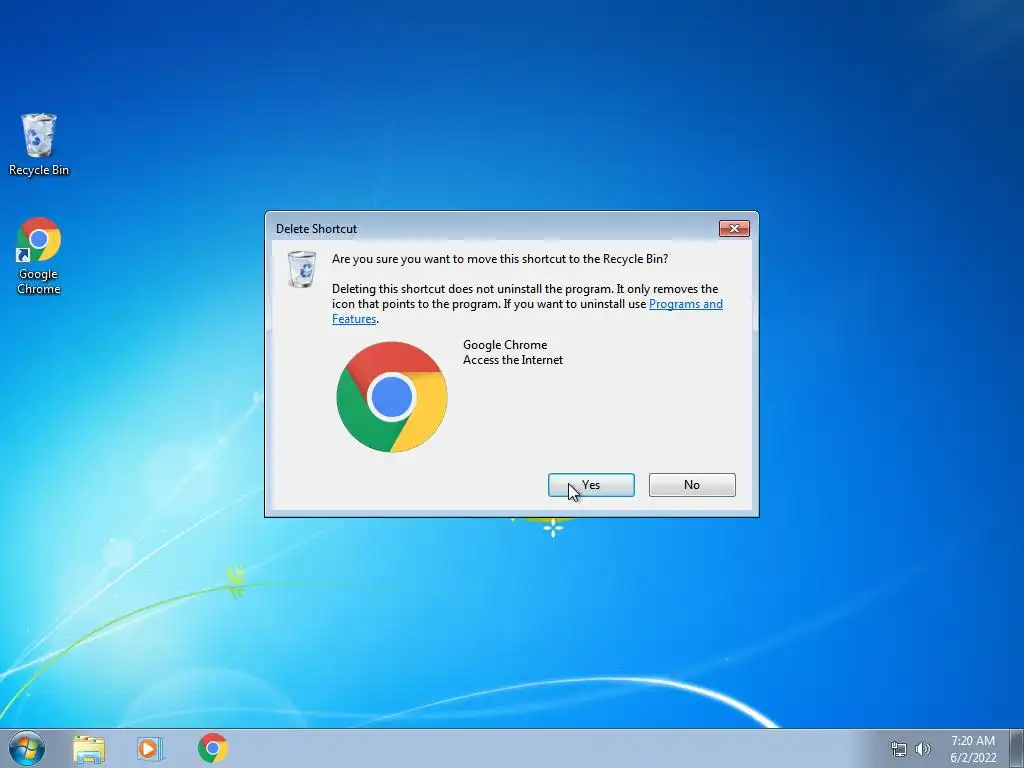Click the recycle bin icon in dialog
The image size is (1024, 768).
(x=302, y=268)
